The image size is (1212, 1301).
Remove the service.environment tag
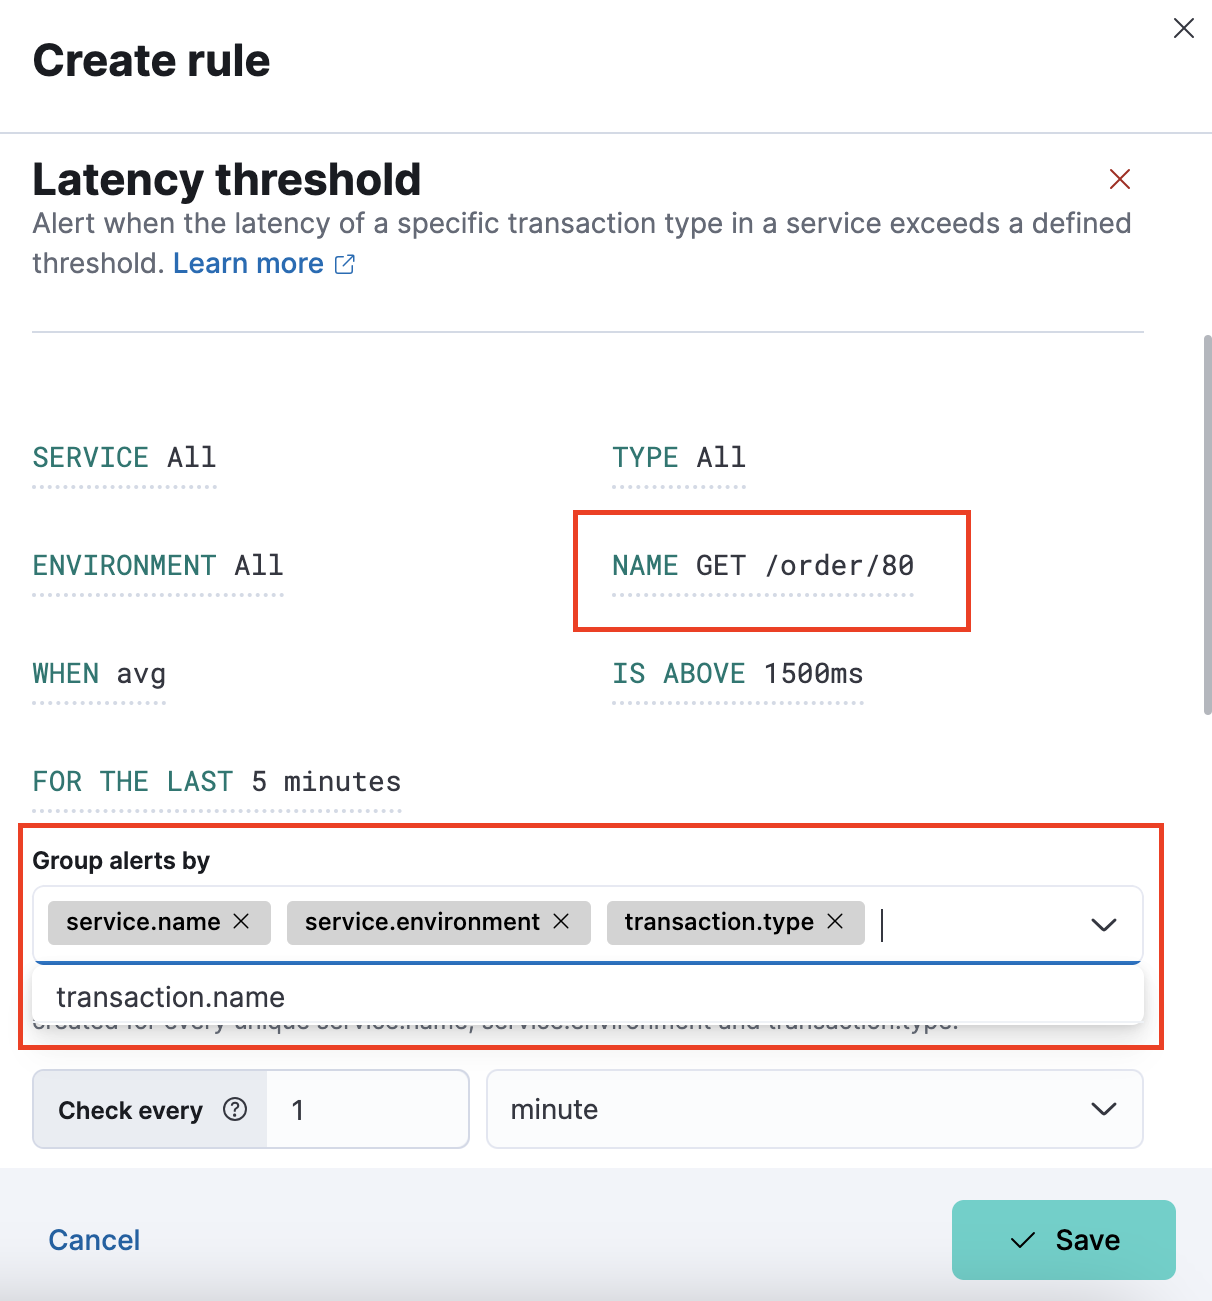point(561,921)
